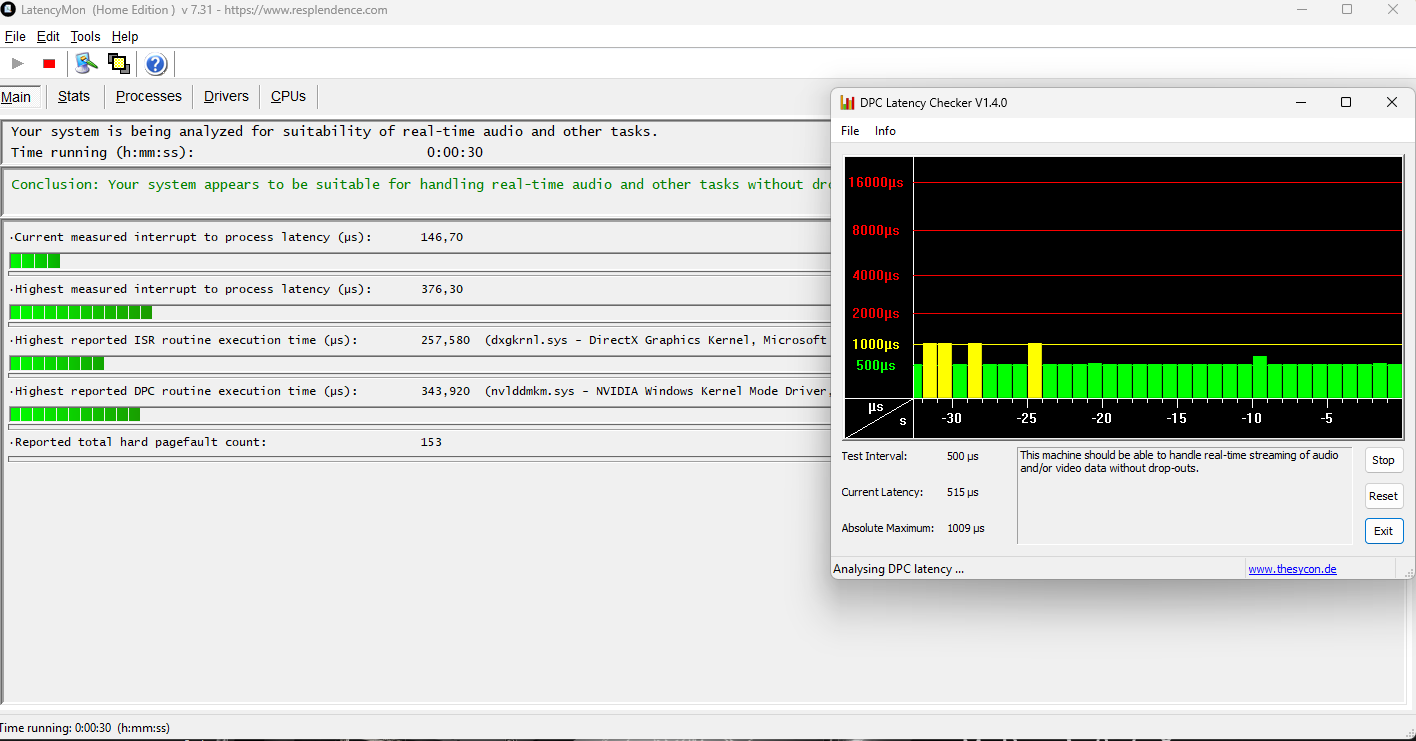Click the DPC Latency Checker title bar icon

[847, 103]
